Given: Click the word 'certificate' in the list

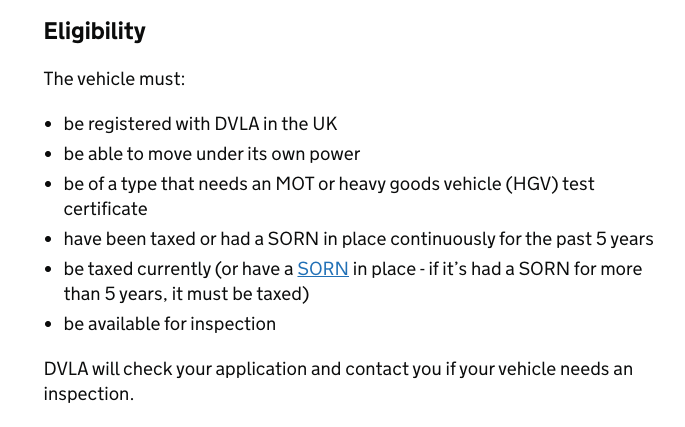Looking at the screenshot, I should pyautogui.click(x=105, y=209).
